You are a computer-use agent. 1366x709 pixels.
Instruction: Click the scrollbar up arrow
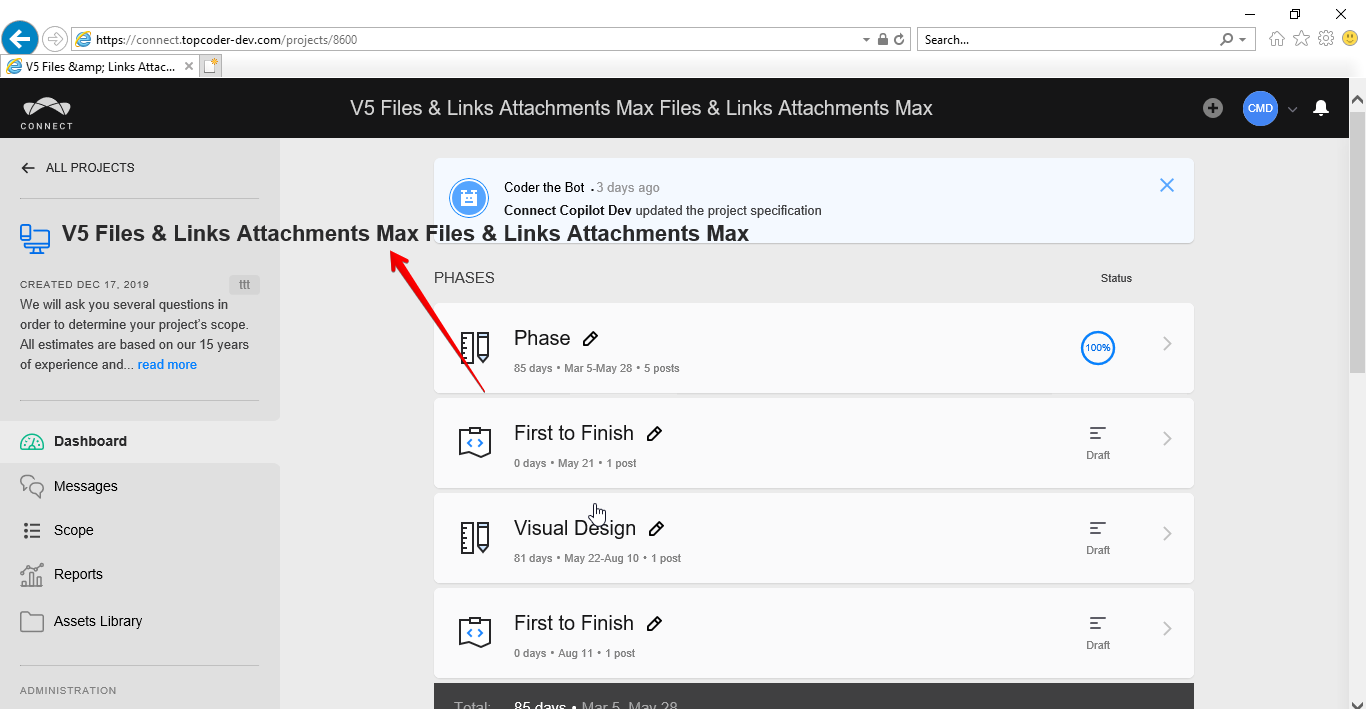pyautogui.click(x=1357, y=99)
